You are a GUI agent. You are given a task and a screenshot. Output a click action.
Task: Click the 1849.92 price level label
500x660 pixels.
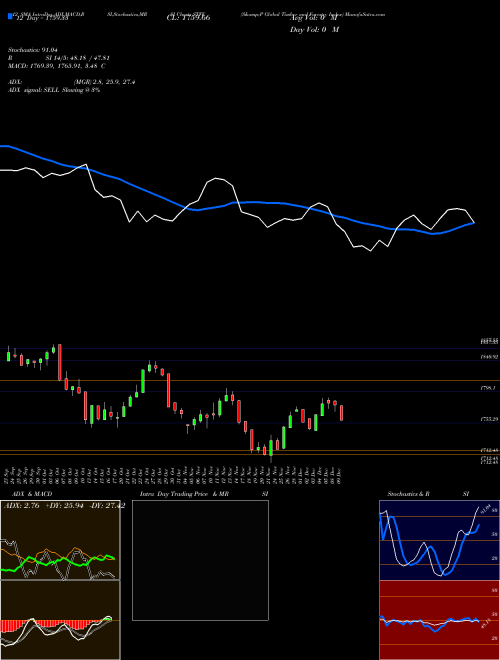coord(490,357)
